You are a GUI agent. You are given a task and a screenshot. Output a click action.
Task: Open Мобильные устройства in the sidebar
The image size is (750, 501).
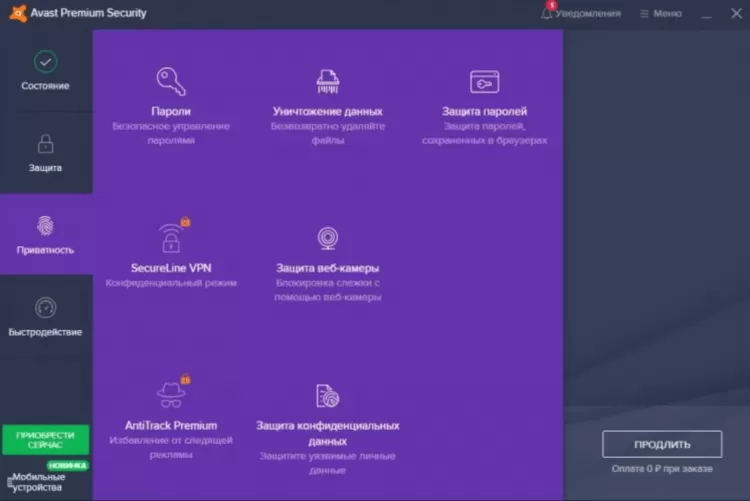click(38, 482)
